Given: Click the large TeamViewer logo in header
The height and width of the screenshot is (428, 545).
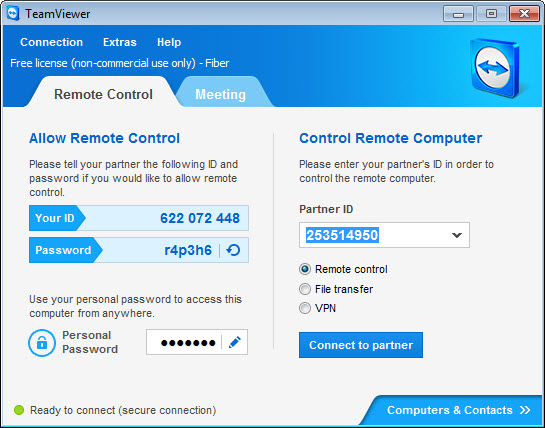Looking at the screenshot, I should point(494,68).
